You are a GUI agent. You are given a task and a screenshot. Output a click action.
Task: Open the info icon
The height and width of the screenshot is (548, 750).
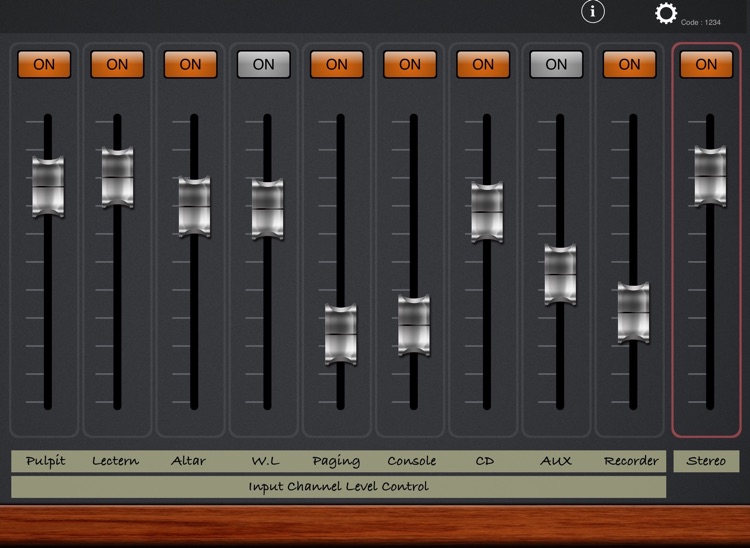pos(593,11)
